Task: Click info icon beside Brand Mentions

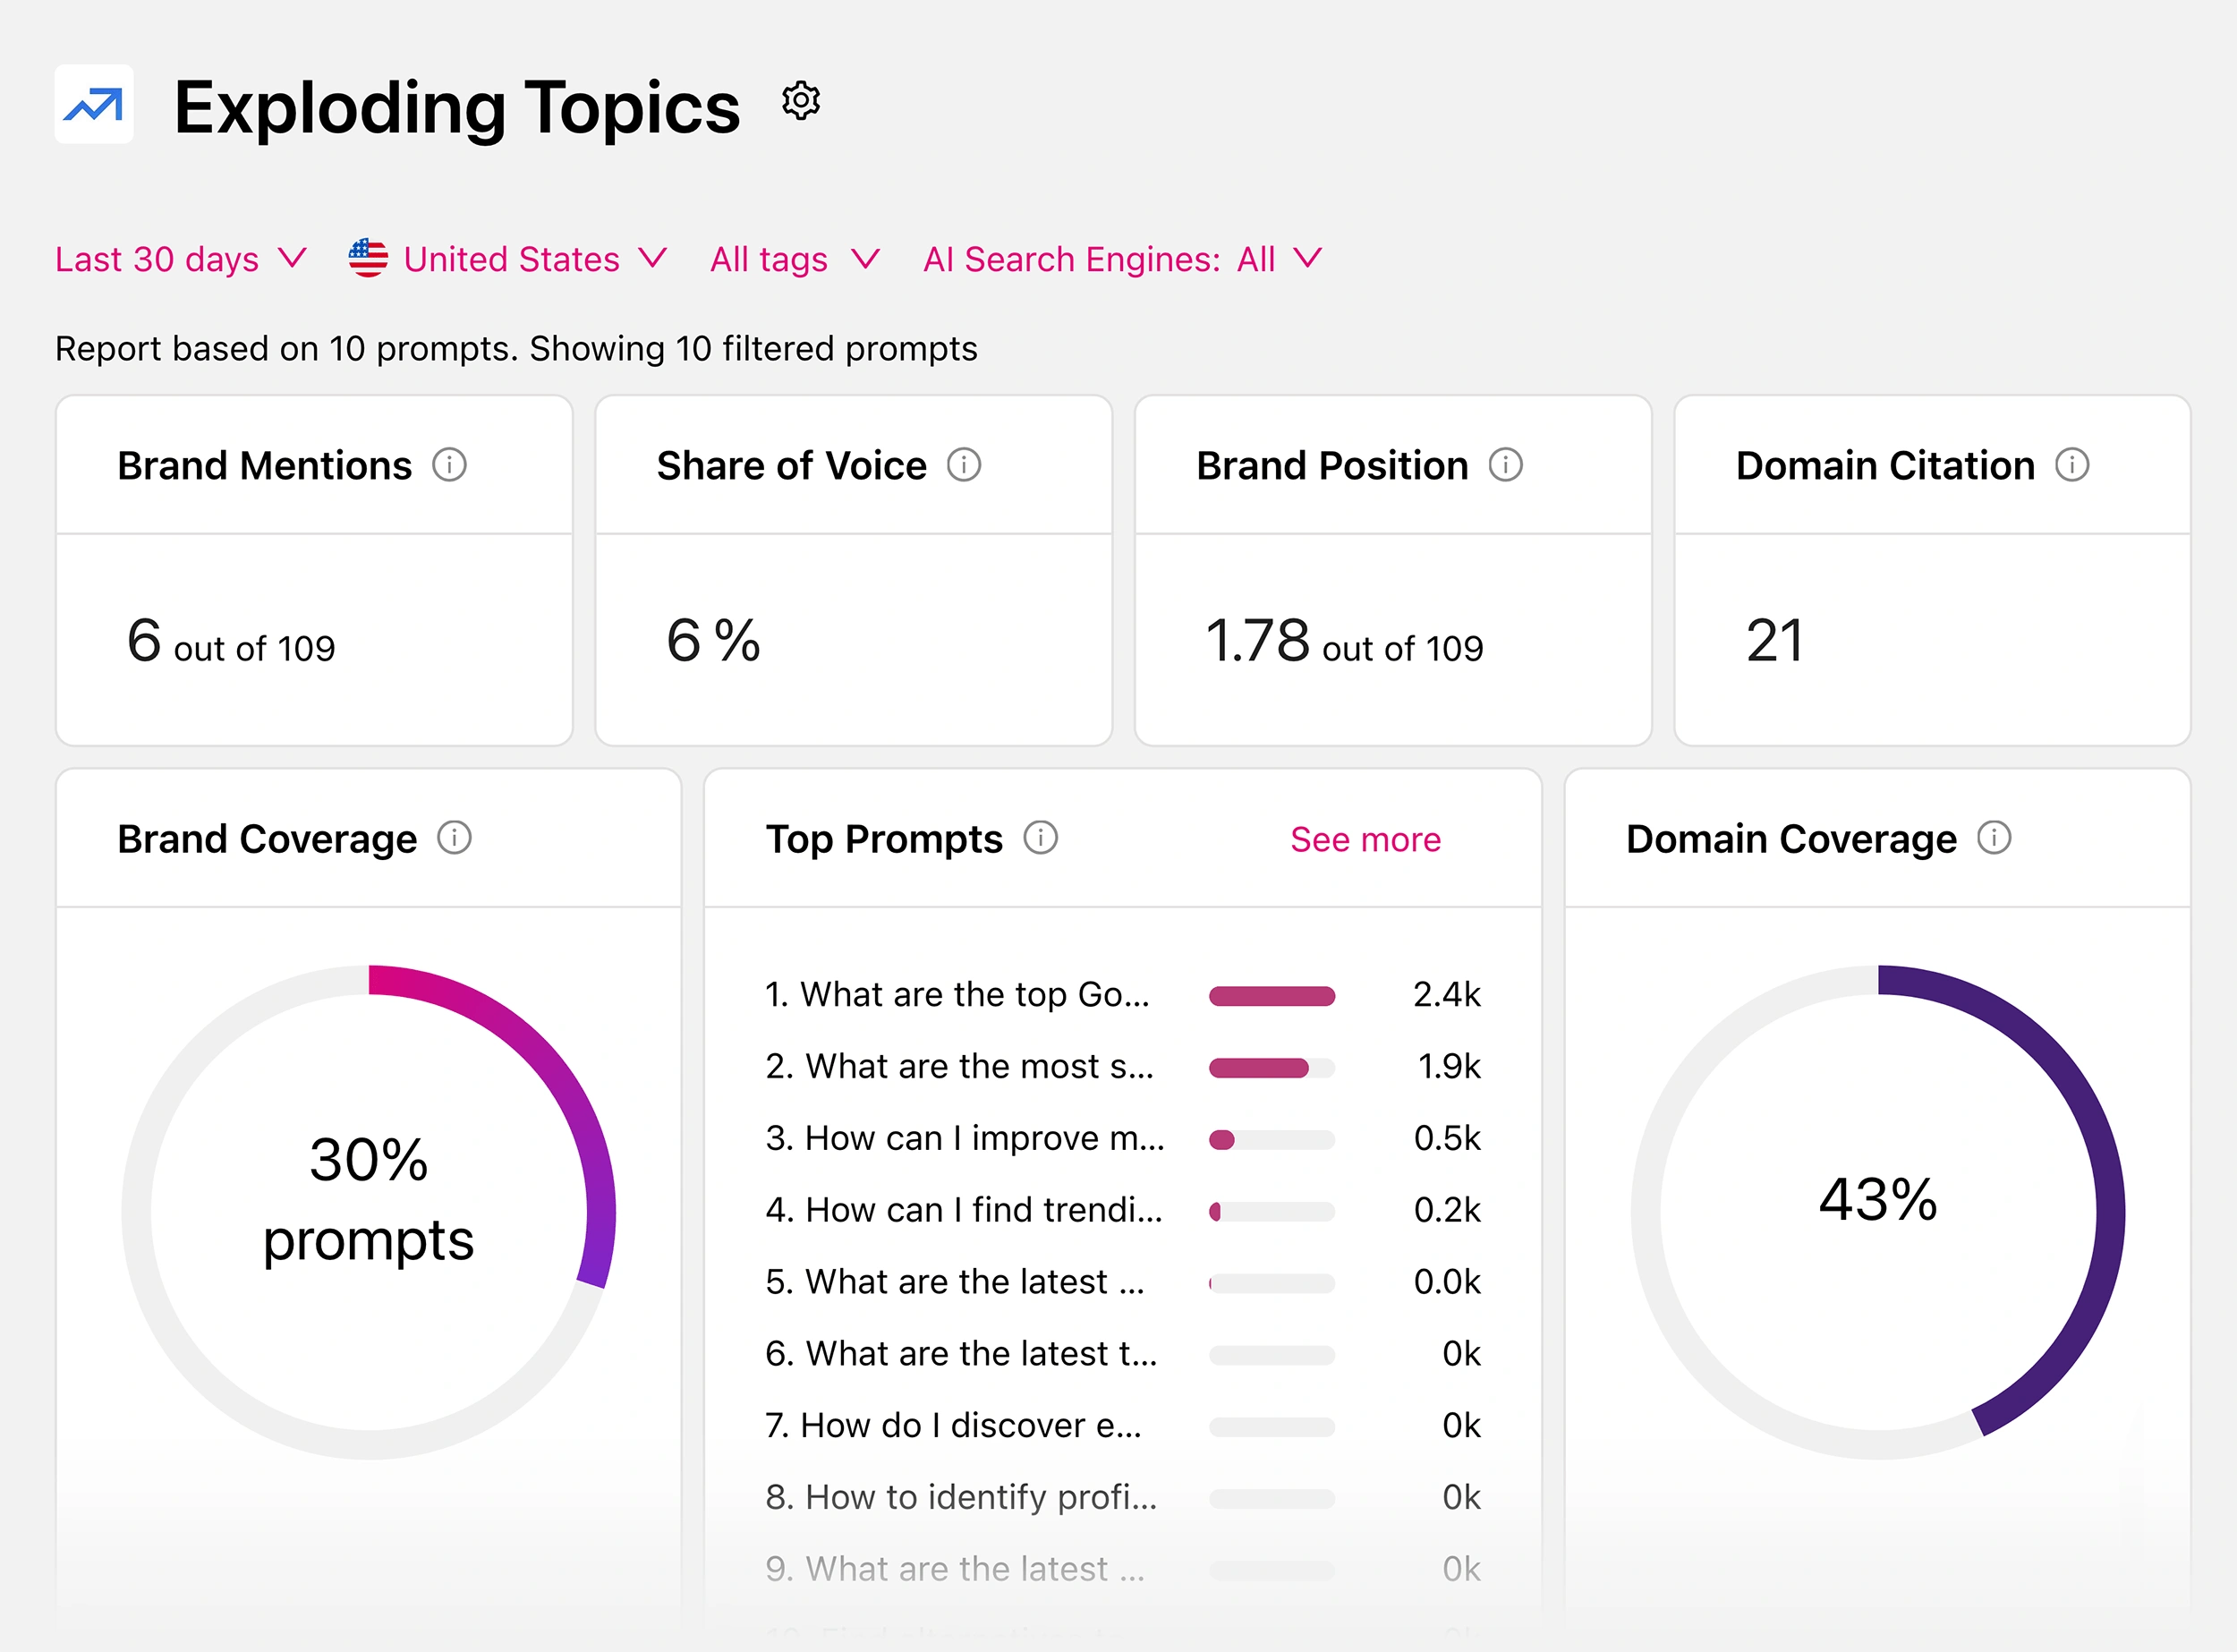Action: pos(449,465)
